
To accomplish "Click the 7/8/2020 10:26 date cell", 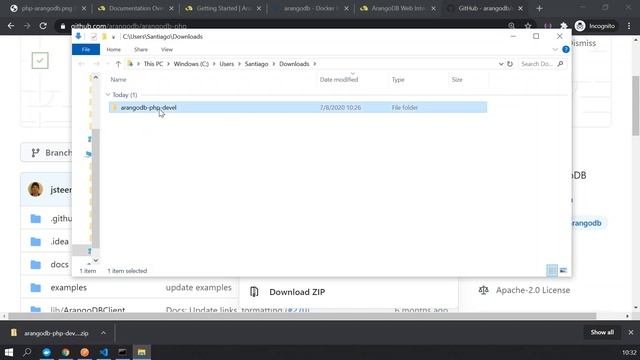I will coord(340,108).
